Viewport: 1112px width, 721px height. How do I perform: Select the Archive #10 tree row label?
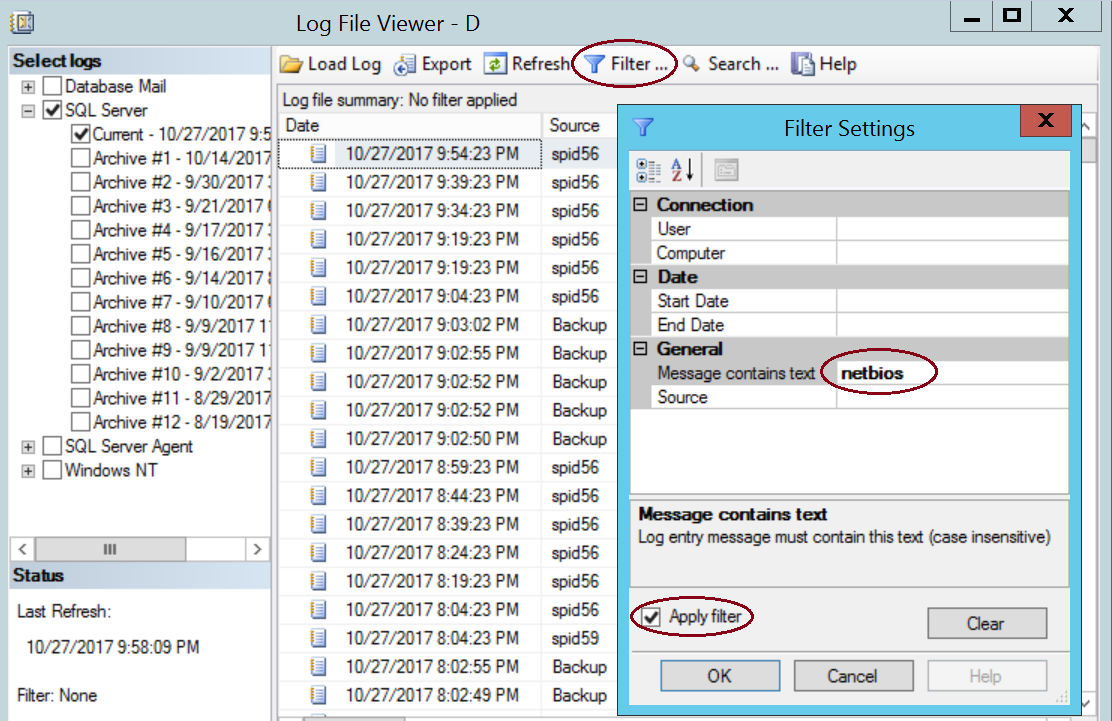coord(181,374)
